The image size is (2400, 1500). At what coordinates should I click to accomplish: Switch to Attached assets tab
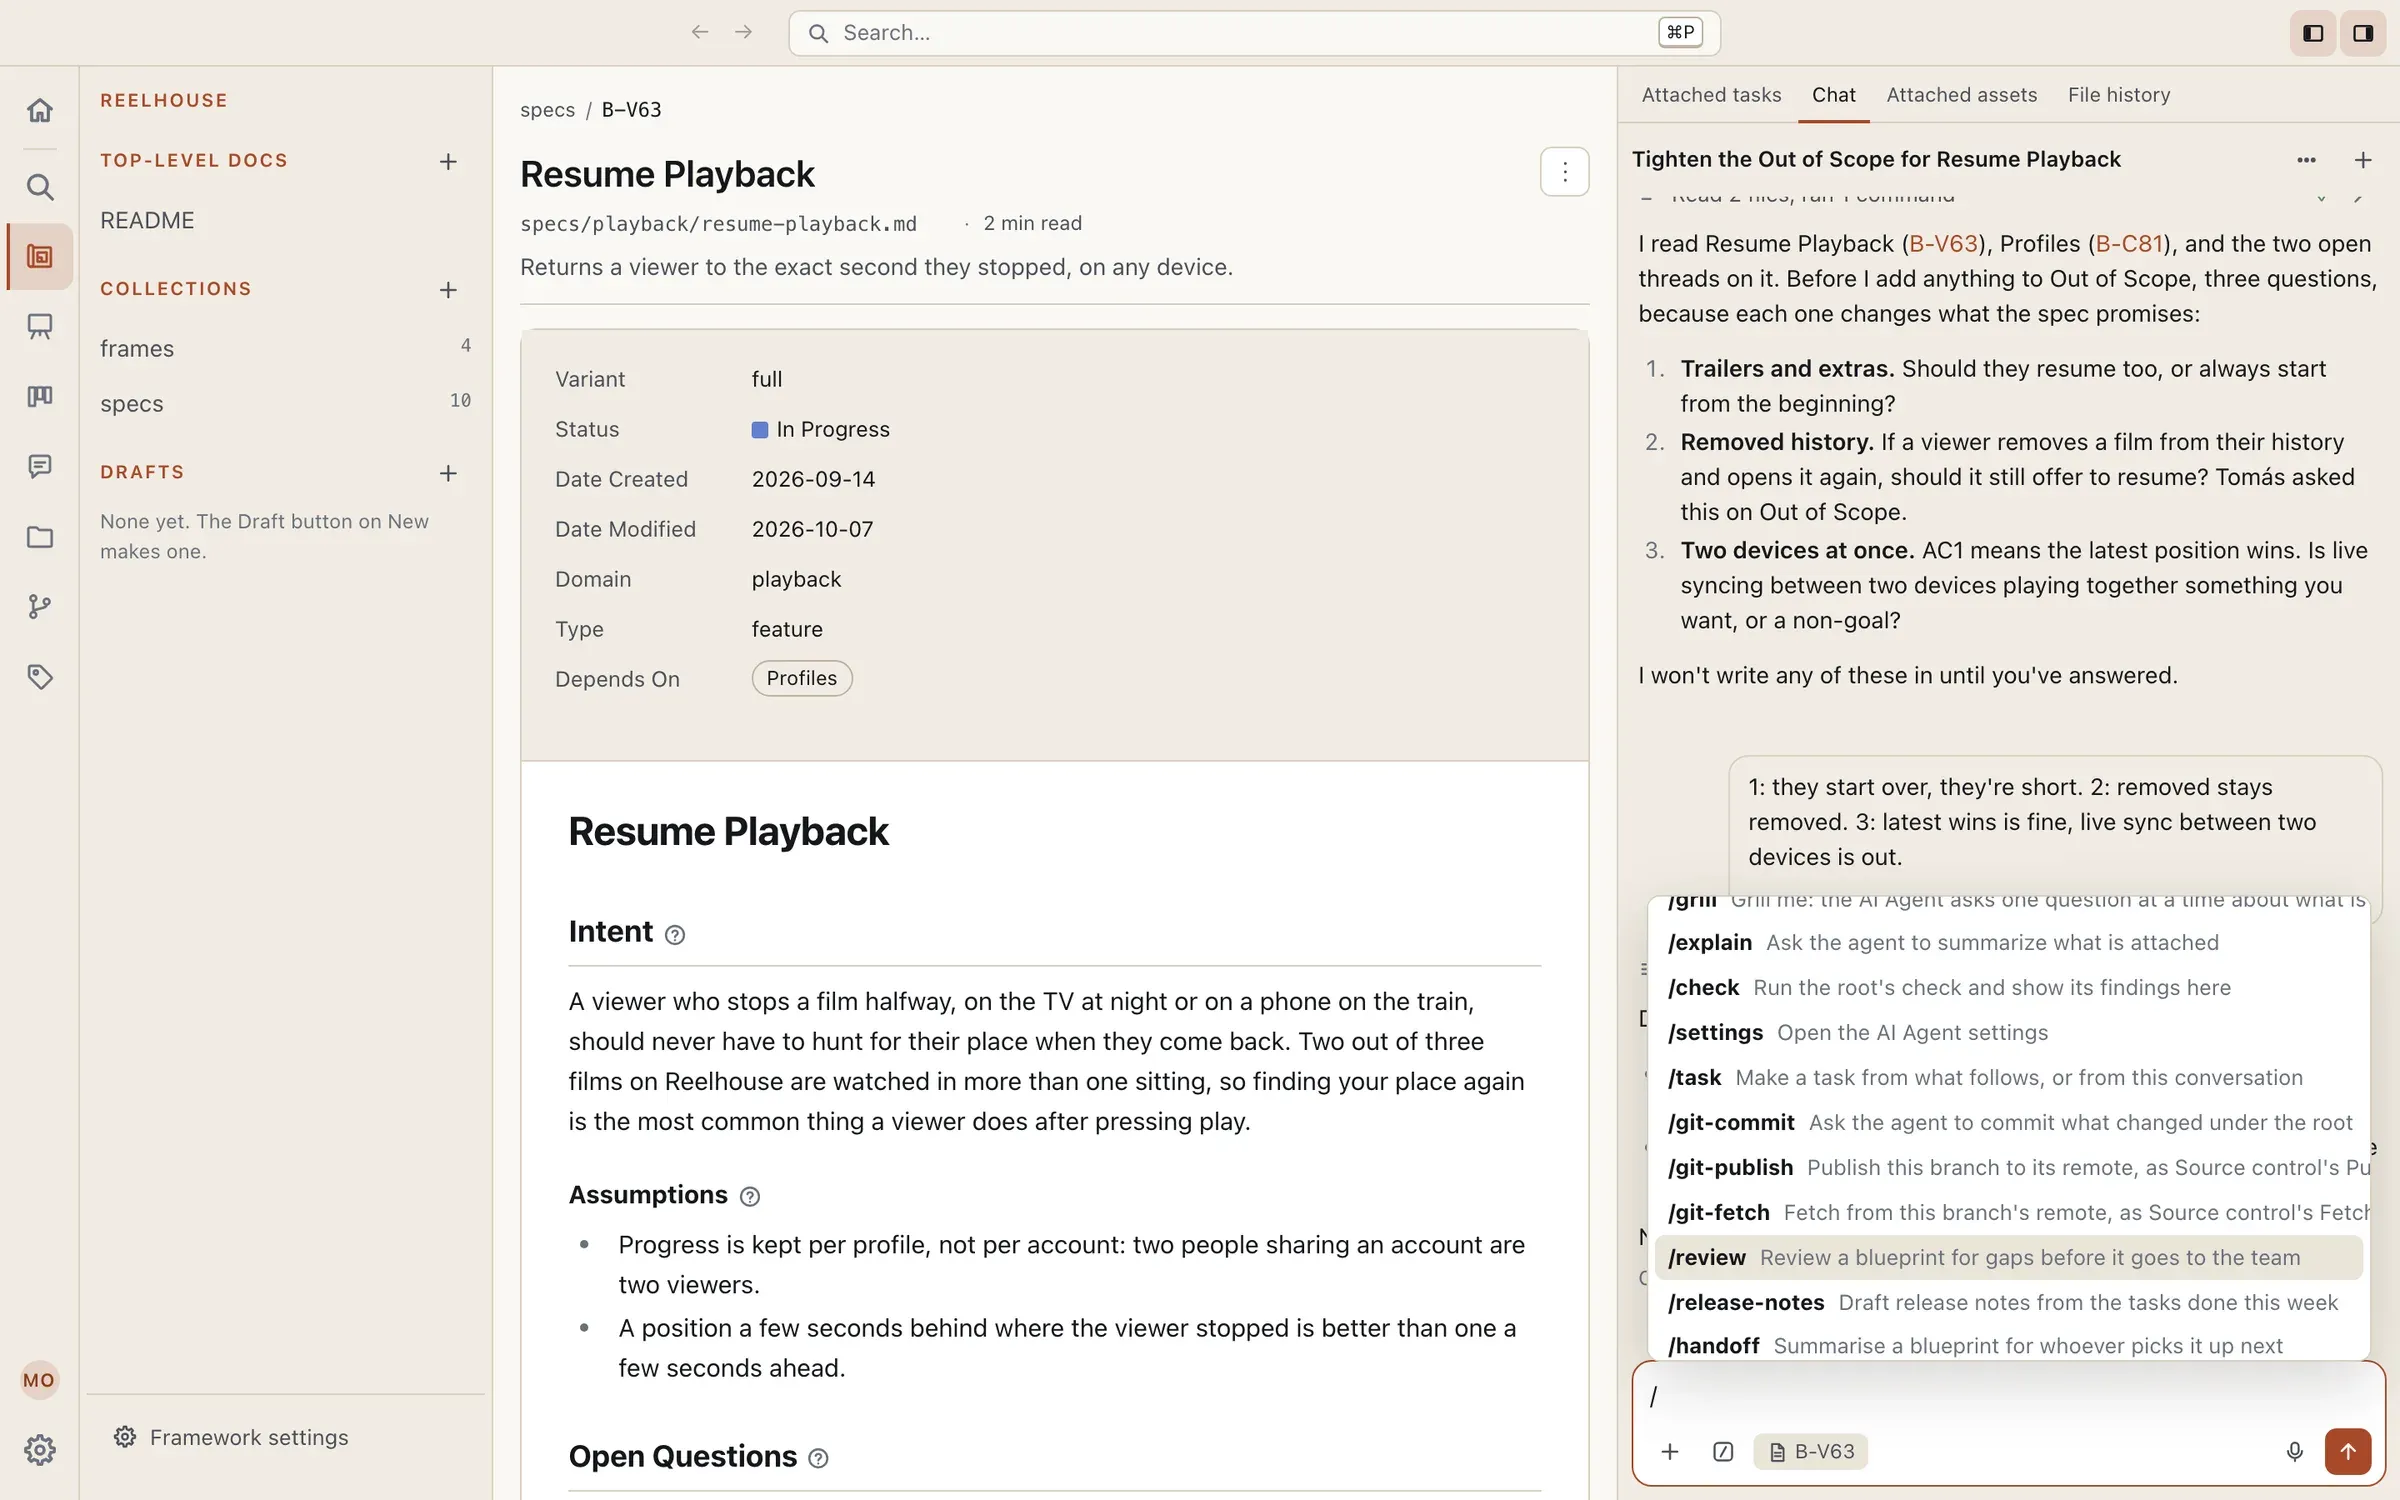(x=1961, y=95)
